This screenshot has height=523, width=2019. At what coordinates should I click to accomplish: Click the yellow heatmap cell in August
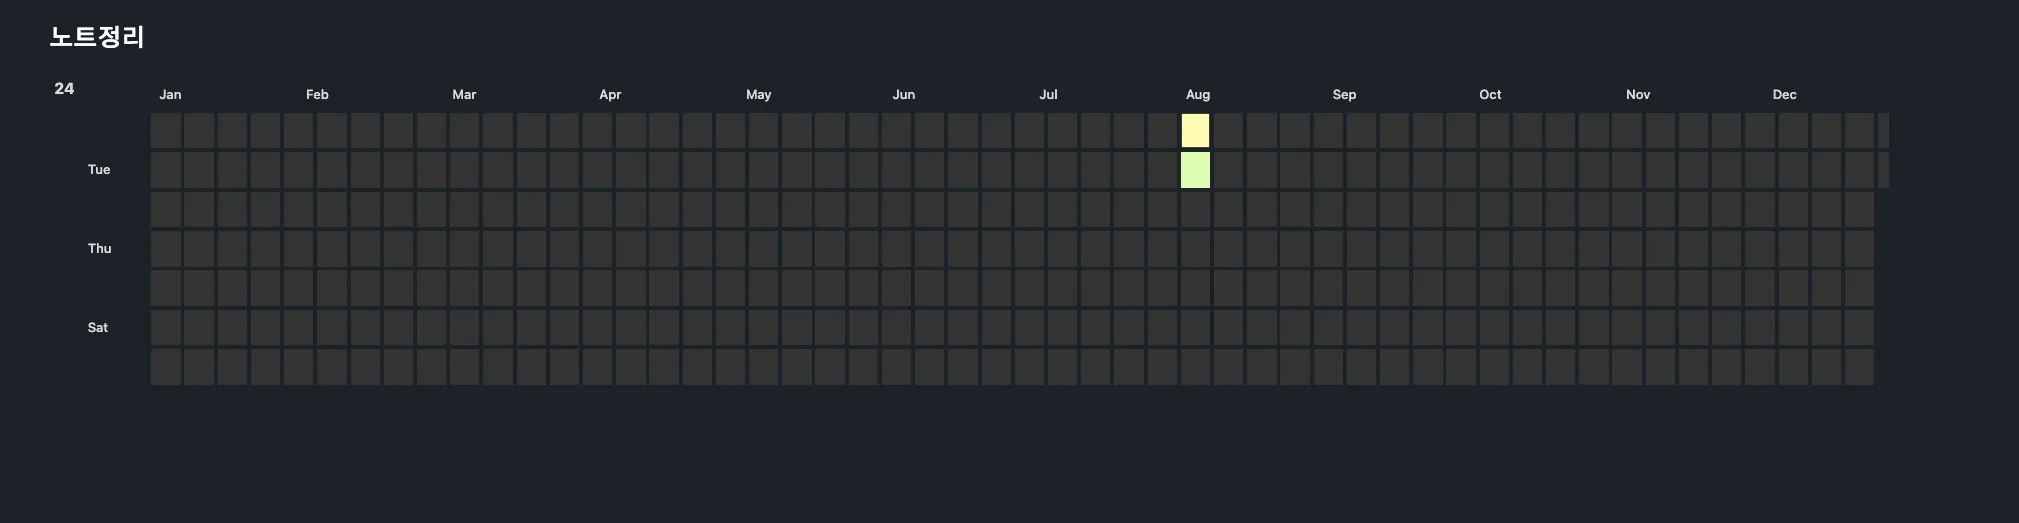pos(1195,130)
